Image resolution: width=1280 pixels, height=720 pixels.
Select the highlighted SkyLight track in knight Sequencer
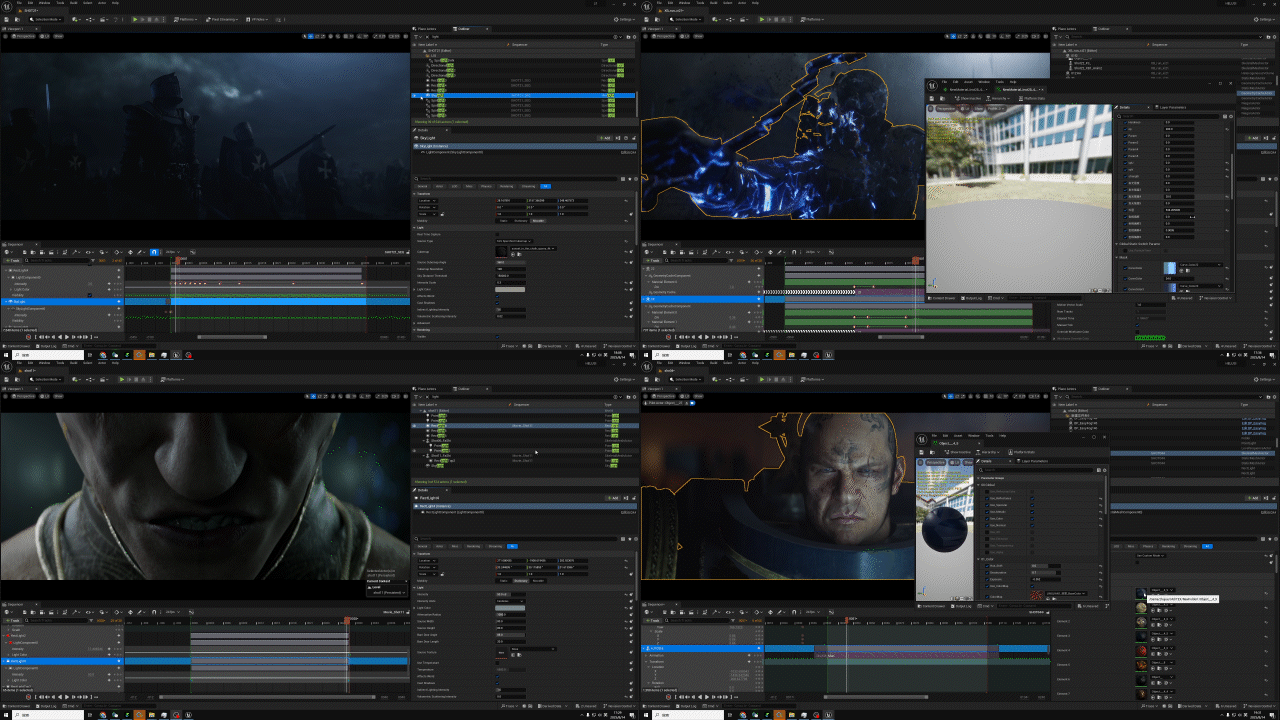click(x=62, y=301)
